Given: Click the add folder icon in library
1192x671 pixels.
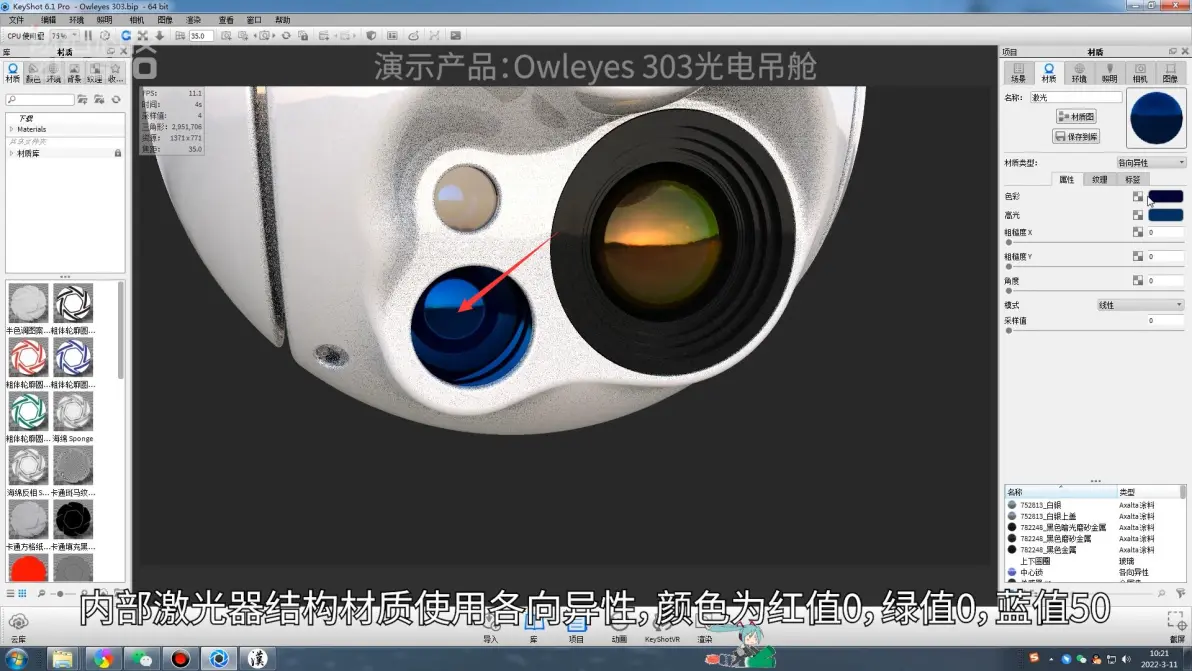Looking at the screenshot, I should (x=82, y=100).
